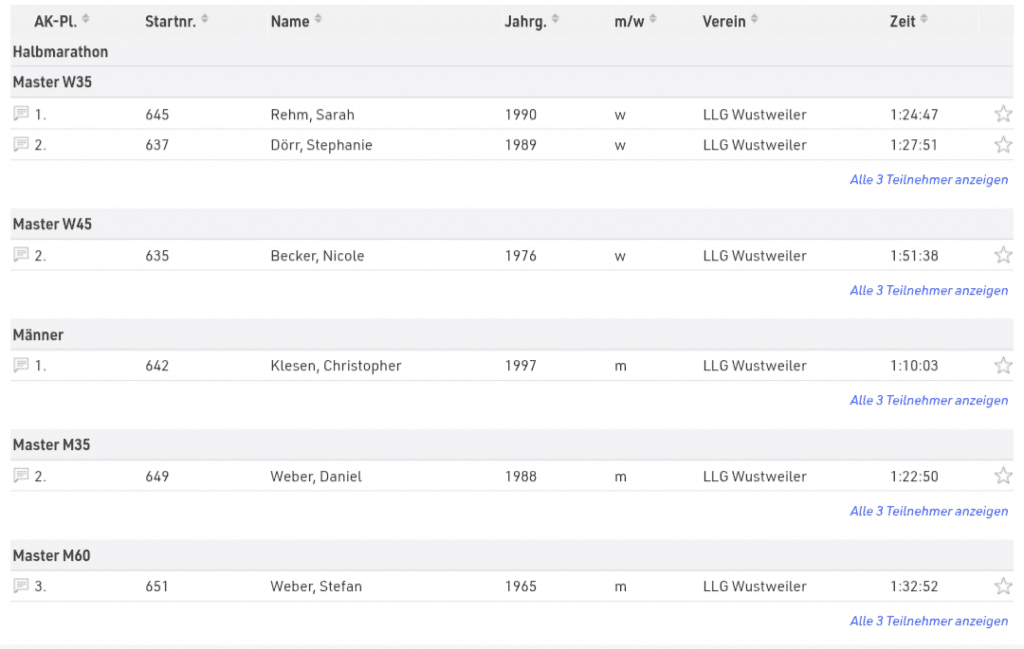Click comment icon beside Rehm, Sarah

tap(21, 114)
